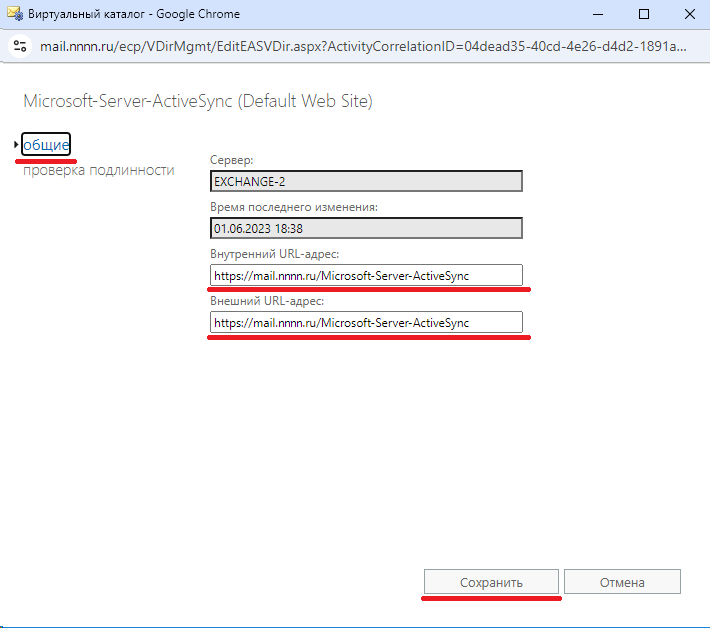This screenshot has width=710, height=628.
Task: Close the Виртуальный каталог window
Action: coord(690,14)
